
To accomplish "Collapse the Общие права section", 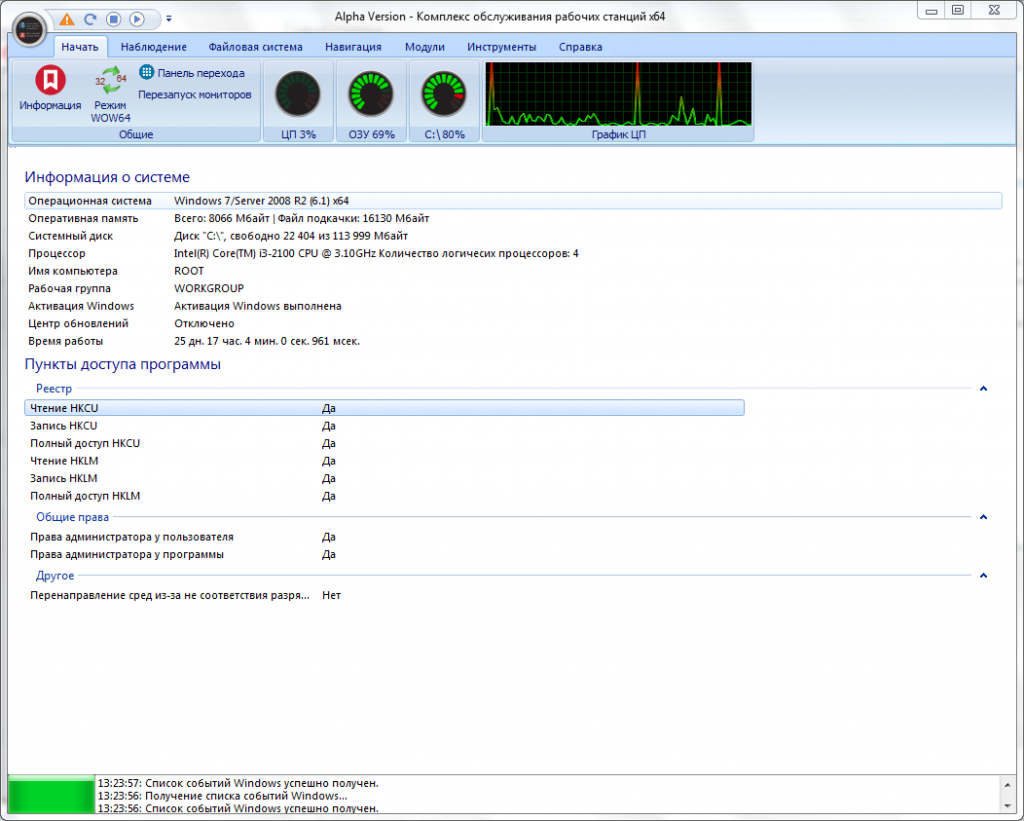I will (x=984, y=517).
